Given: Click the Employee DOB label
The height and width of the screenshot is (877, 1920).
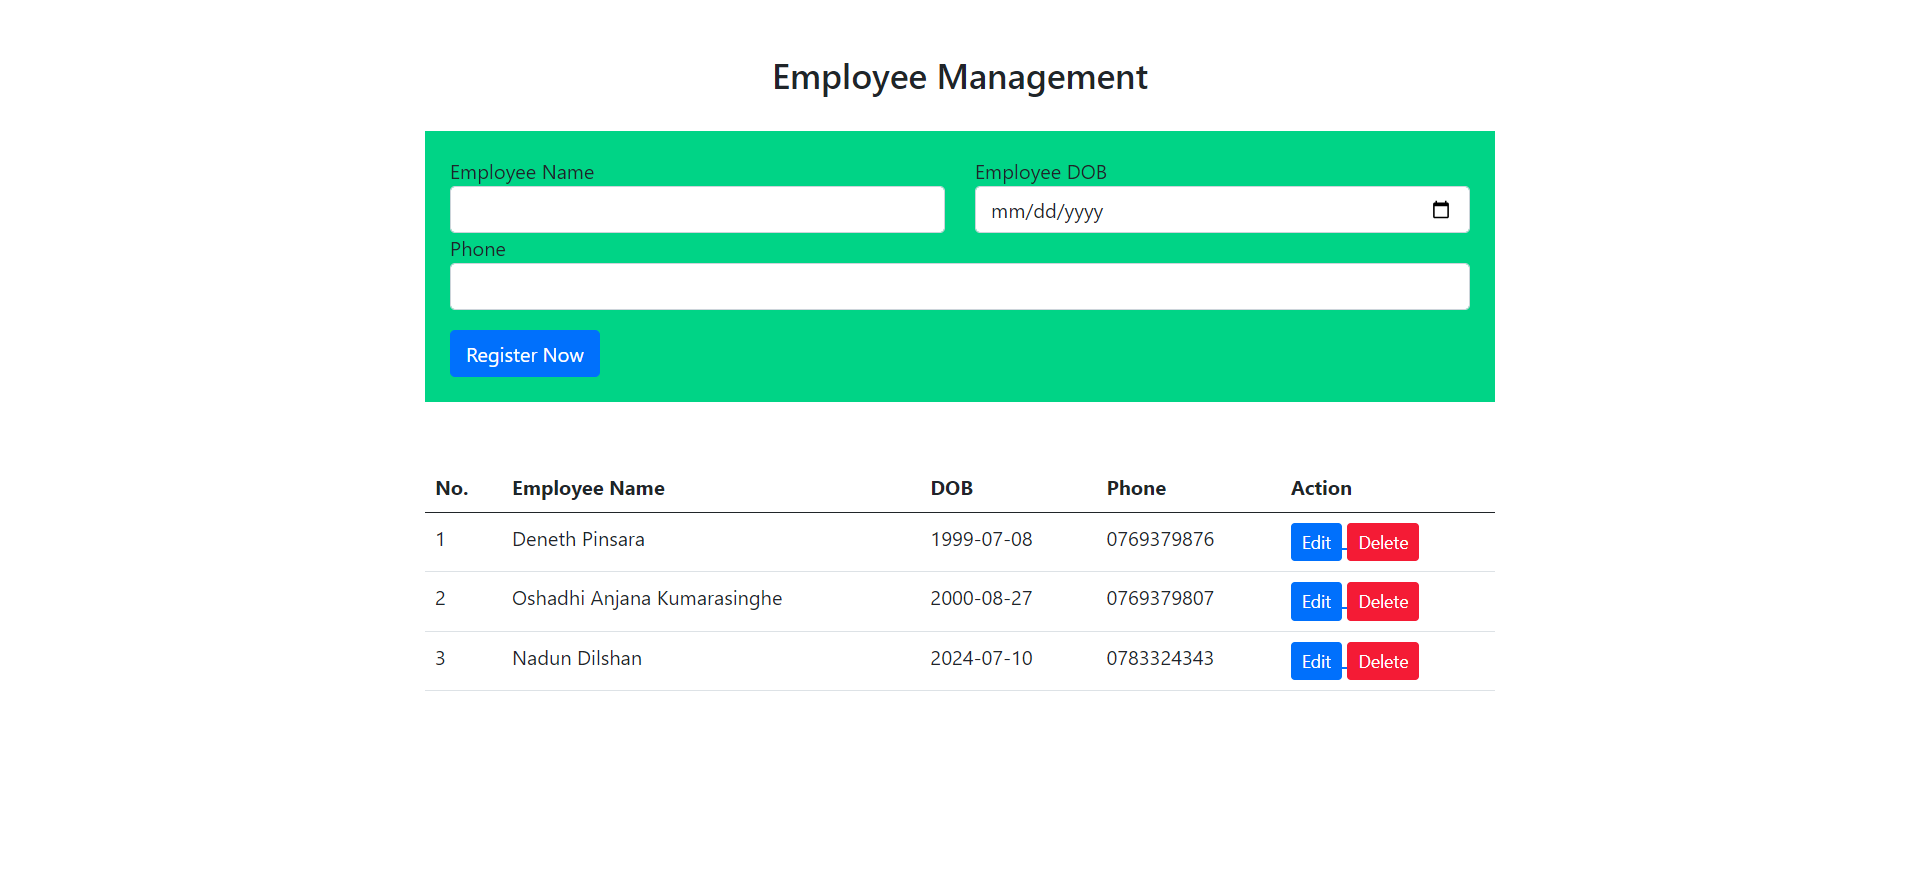Looking at the screenshot, I should coord(1040,172).
